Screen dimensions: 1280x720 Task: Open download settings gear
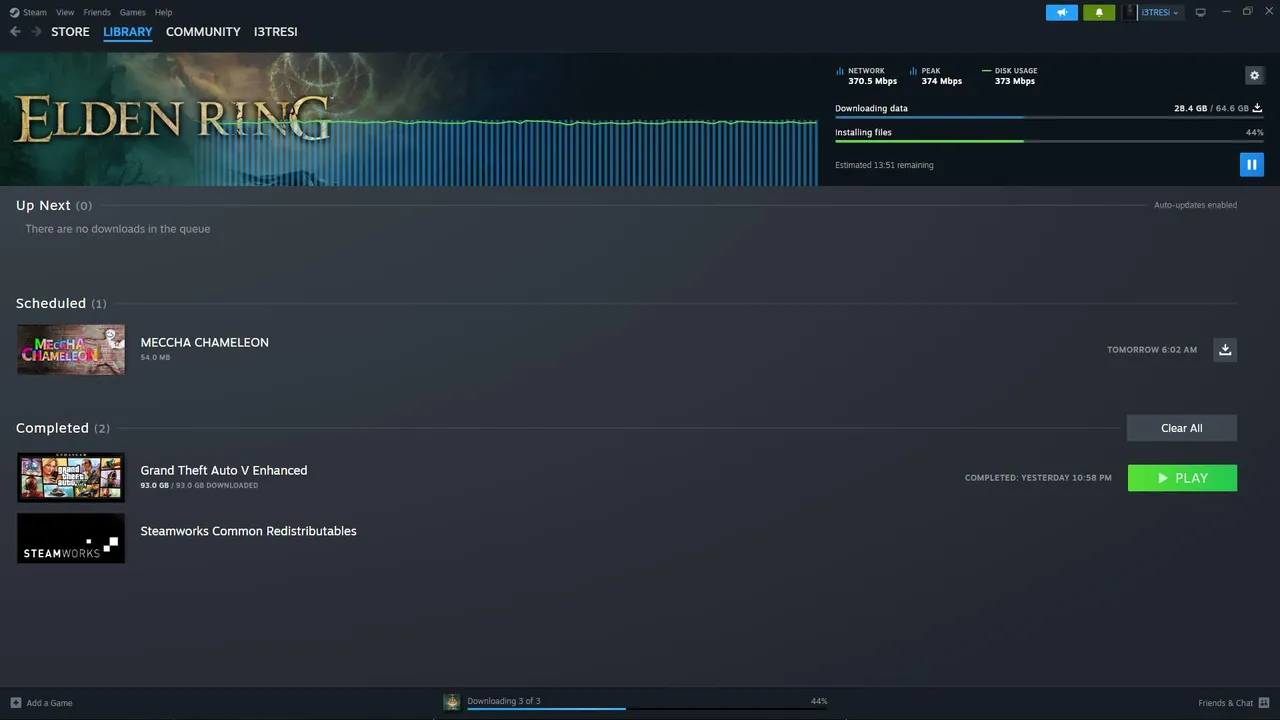coord(1254,75)
